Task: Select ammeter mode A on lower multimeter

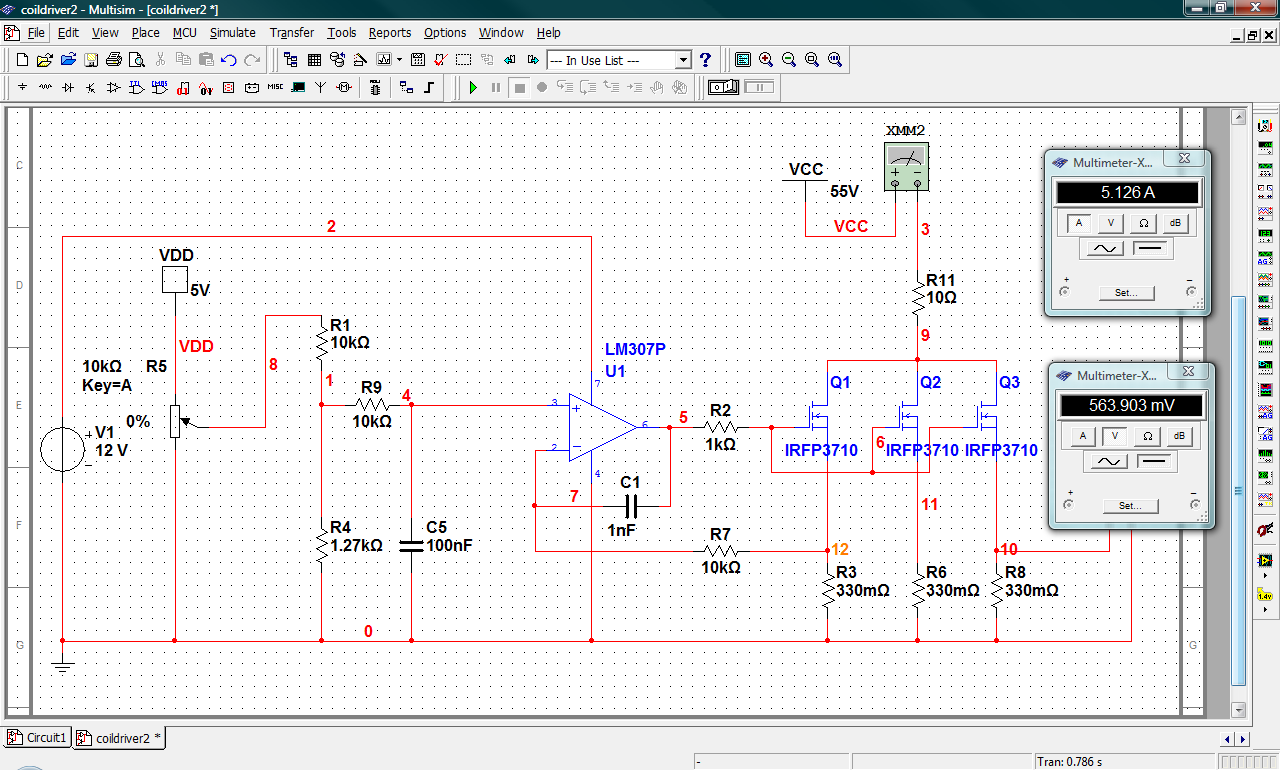Action: (1083, 436)
